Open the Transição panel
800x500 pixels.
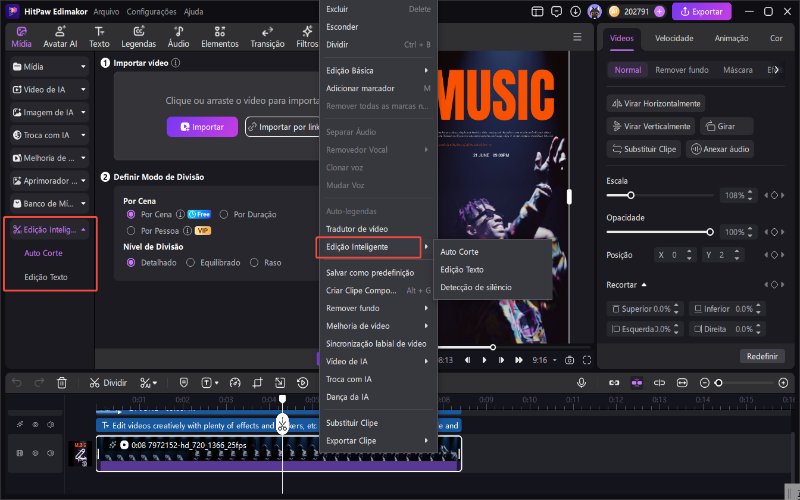pos(267,38)
